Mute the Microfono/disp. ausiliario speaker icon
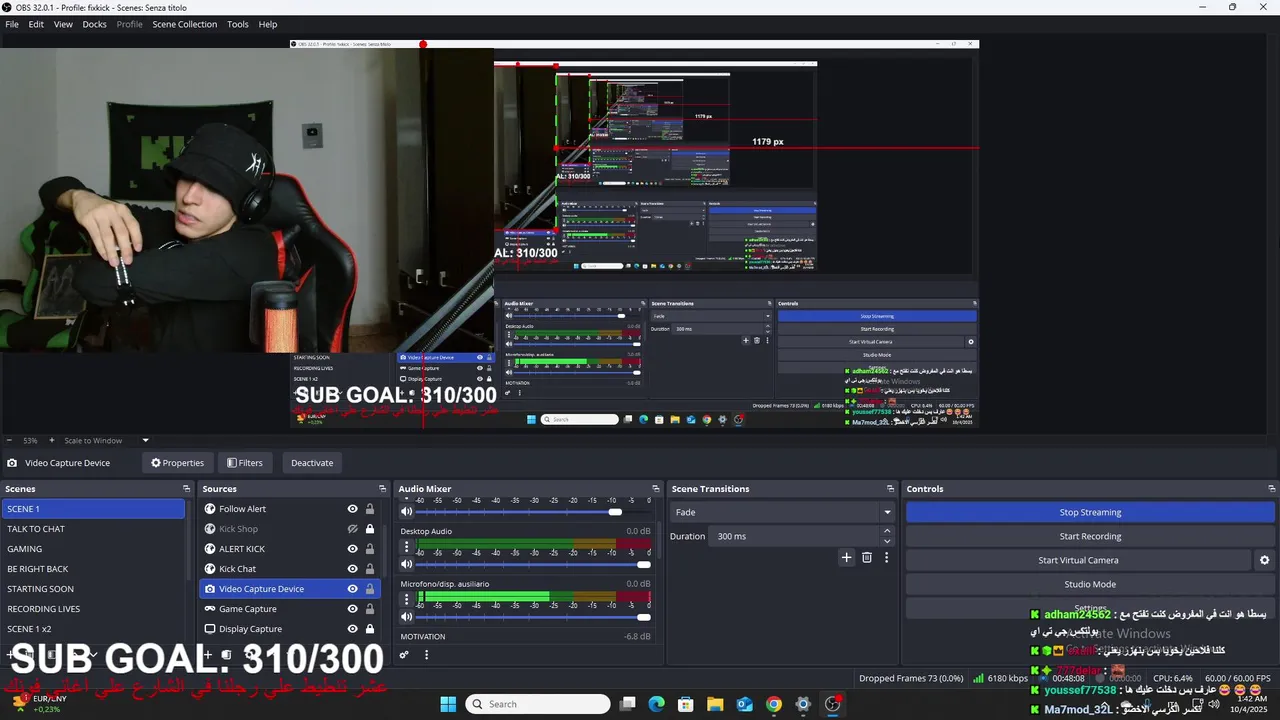 (x=406, y=617)
